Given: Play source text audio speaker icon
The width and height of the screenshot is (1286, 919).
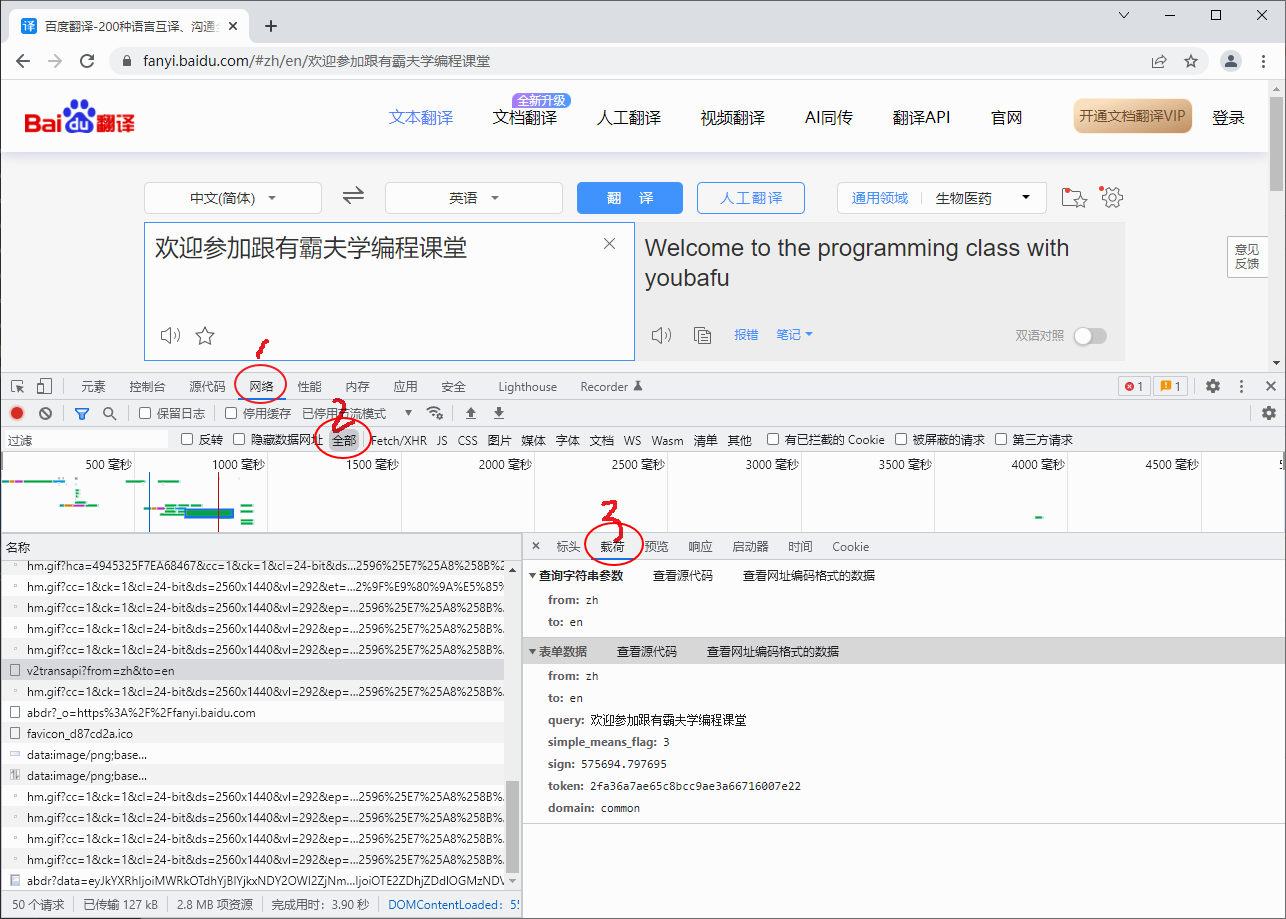Looking at the screenshot, I should coord(171,336).
